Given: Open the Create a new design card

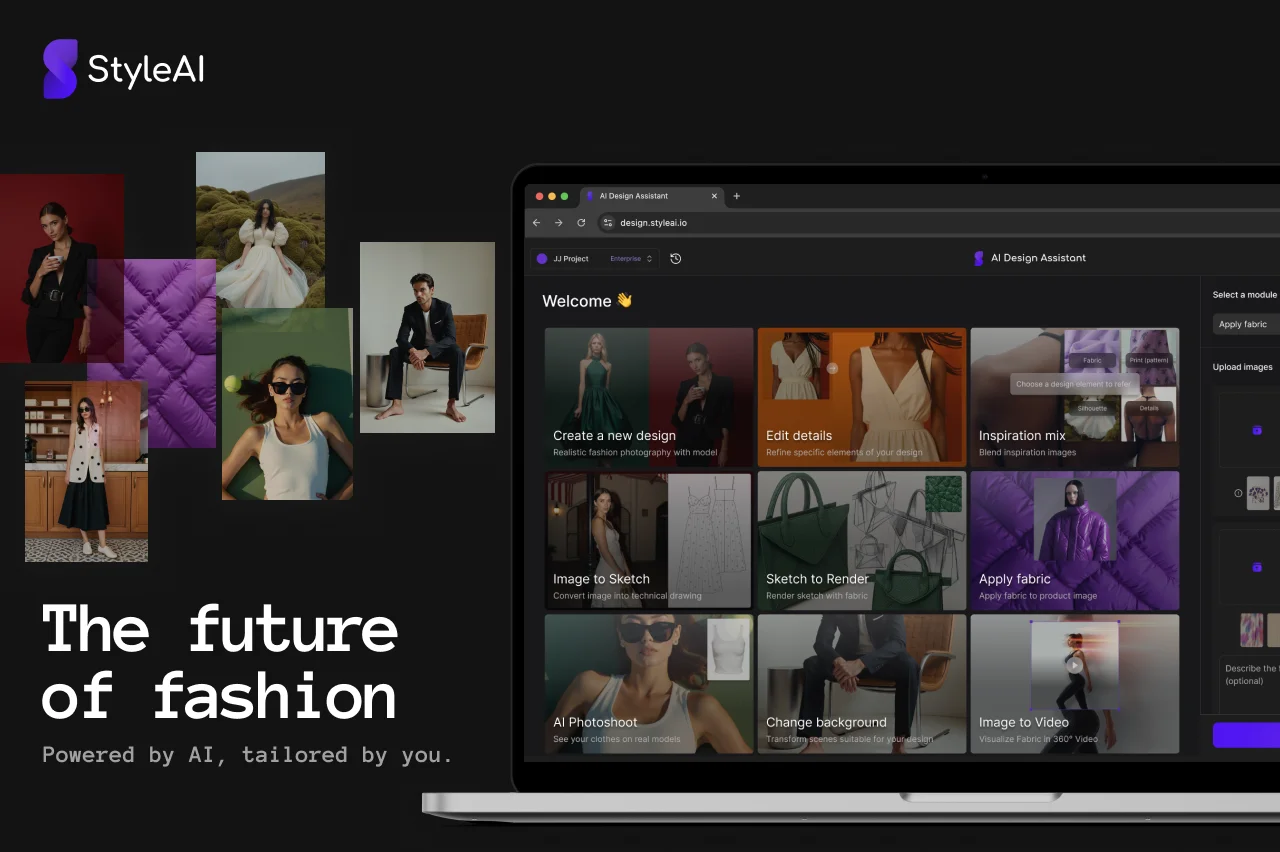Looking at the screenshot, I should [x=649, y=397].
